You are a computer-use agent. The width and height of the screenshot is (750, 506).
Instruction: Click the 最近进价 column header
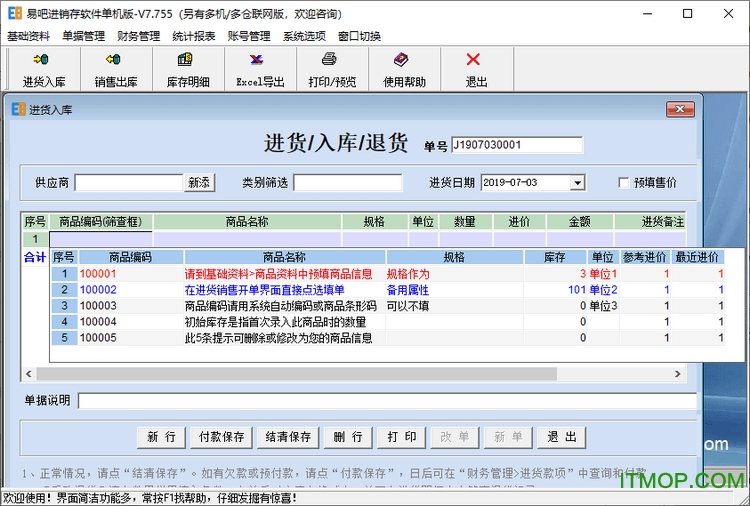697,257
